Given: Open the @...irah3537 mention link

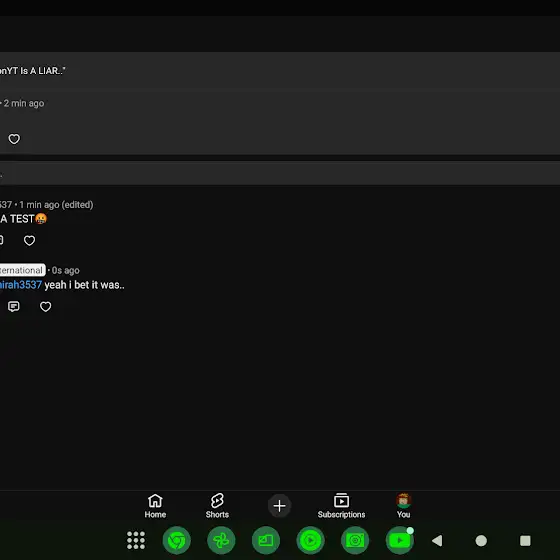Looking at the screenshot, I should click(x=21, y=285).
